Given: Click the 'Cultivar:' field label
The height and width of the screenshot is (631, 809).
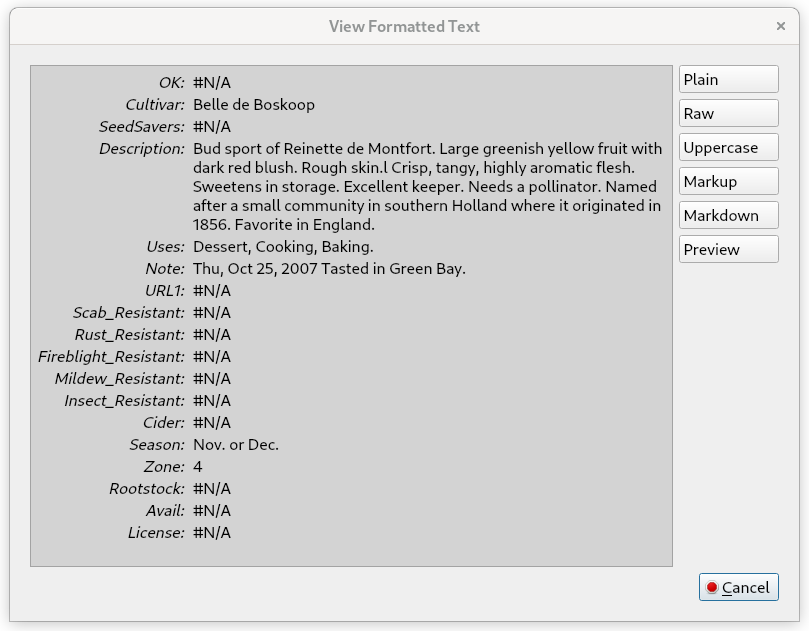Looking at the screenshot, I should tap(155, 105).
